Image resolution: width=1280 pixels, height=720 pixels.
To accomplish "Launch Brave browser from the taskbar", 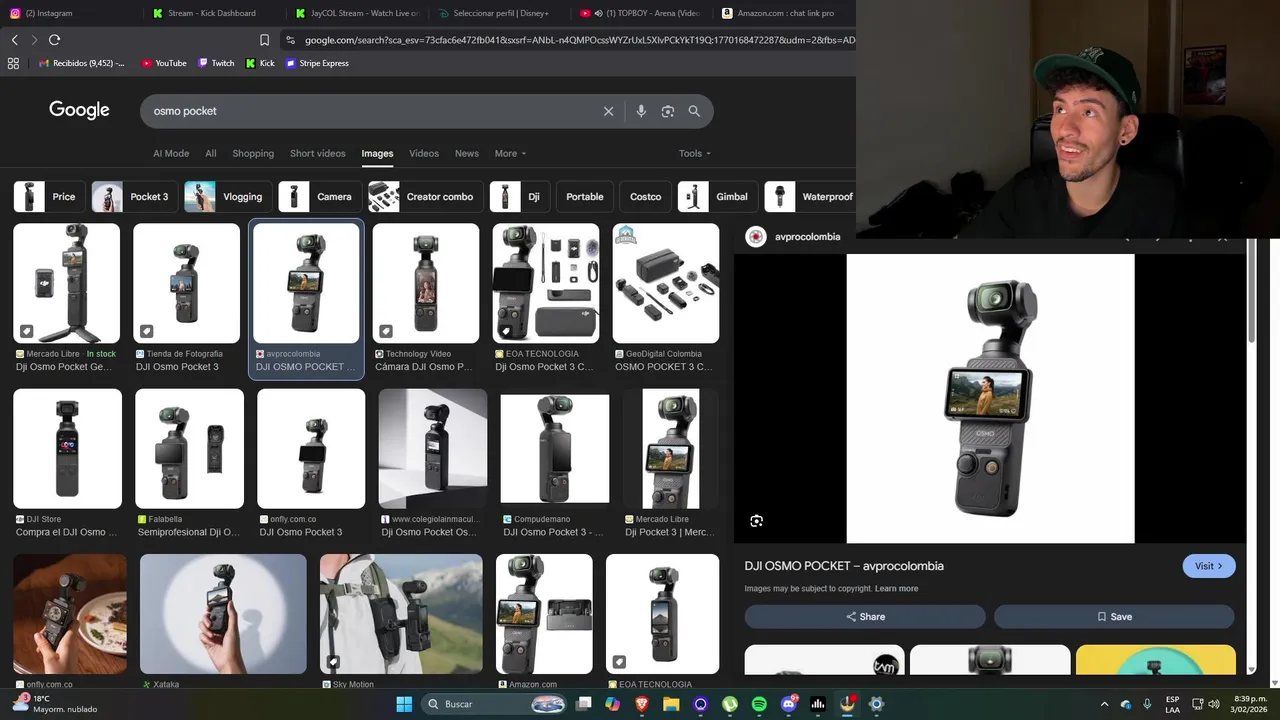I will coord(642,704).
